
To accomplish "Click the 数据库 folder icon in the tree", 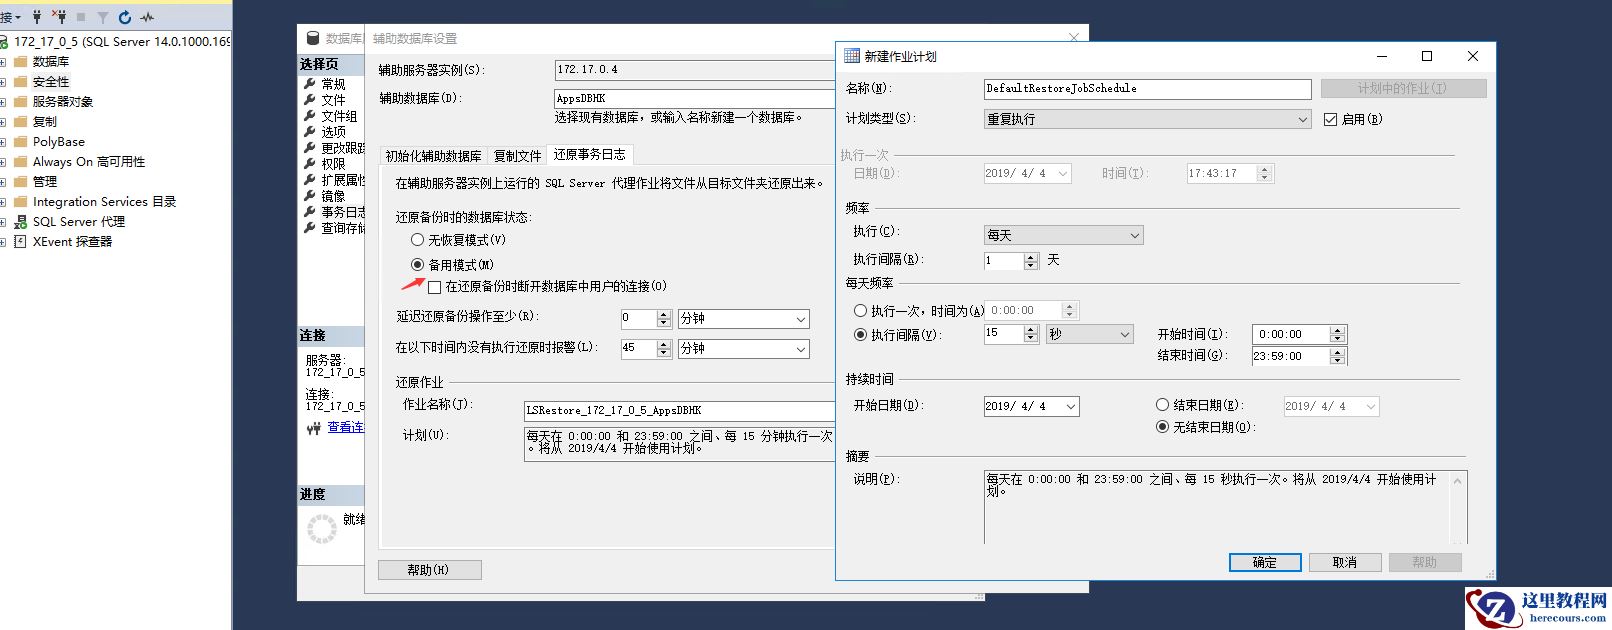I will tap(20, 62).
